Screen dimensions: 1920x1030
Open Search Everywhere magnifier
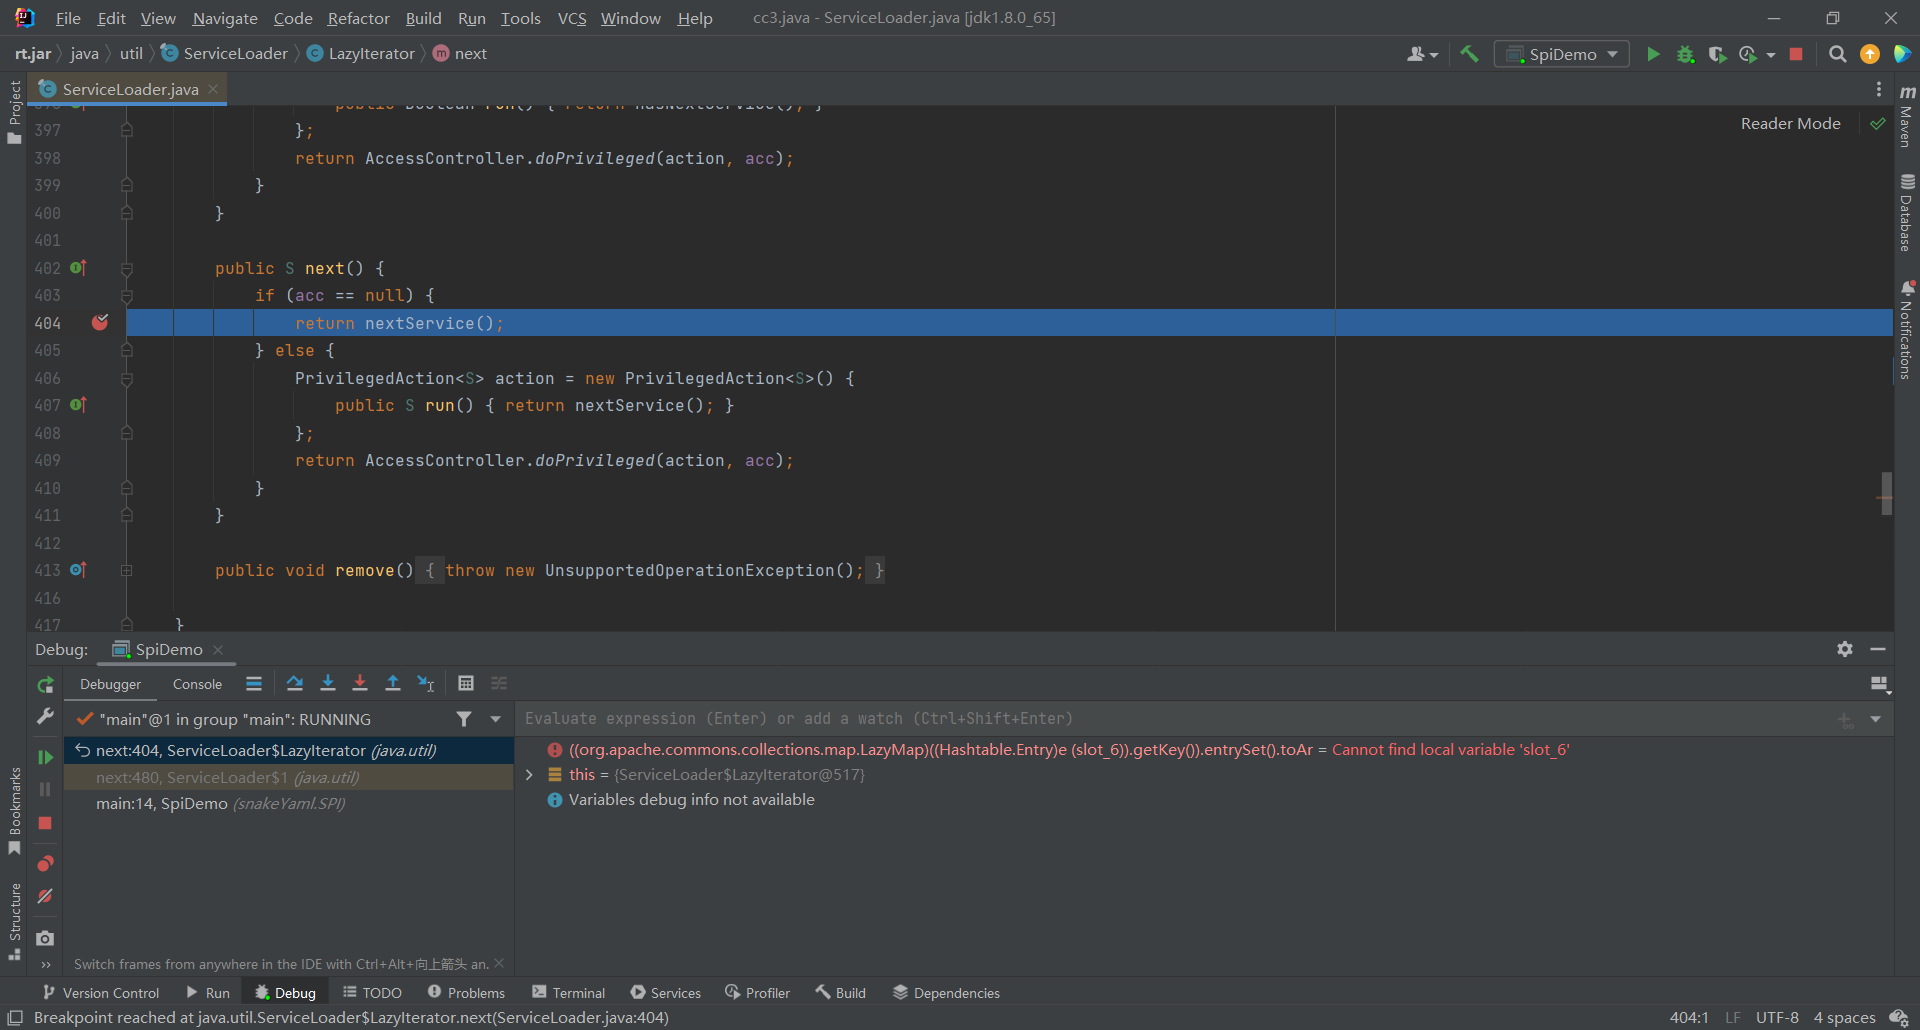[x=1837, y=54]
